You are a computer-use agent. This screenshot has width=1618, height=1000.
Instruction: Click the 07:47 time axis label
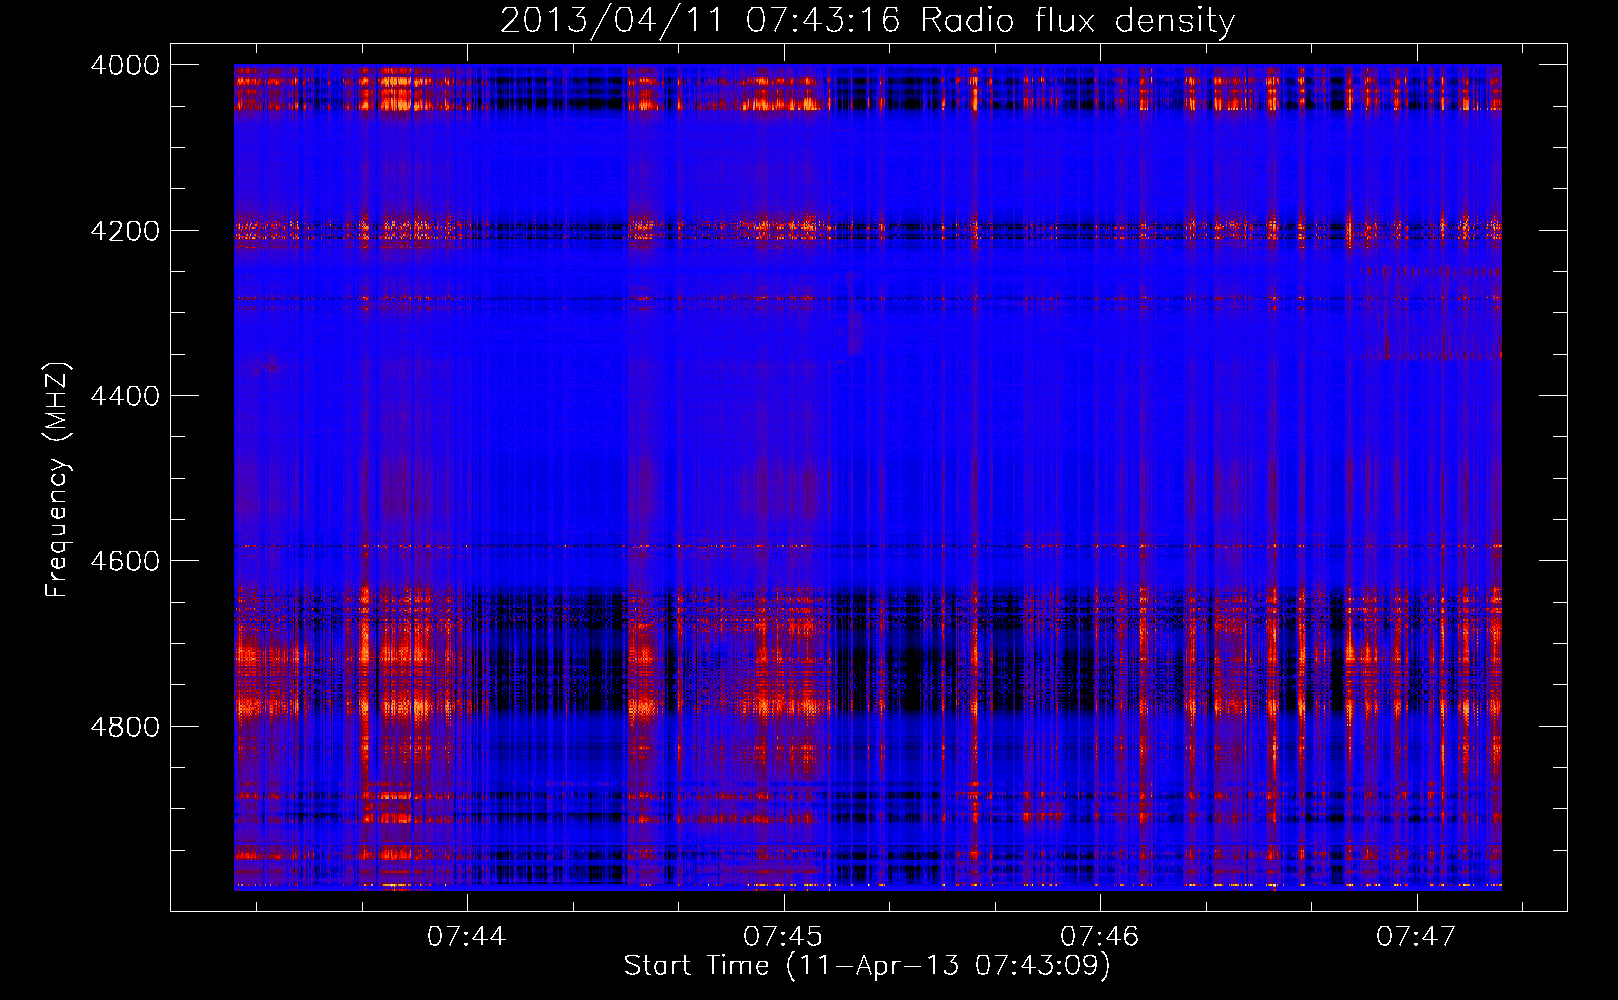coord(1416,936)
